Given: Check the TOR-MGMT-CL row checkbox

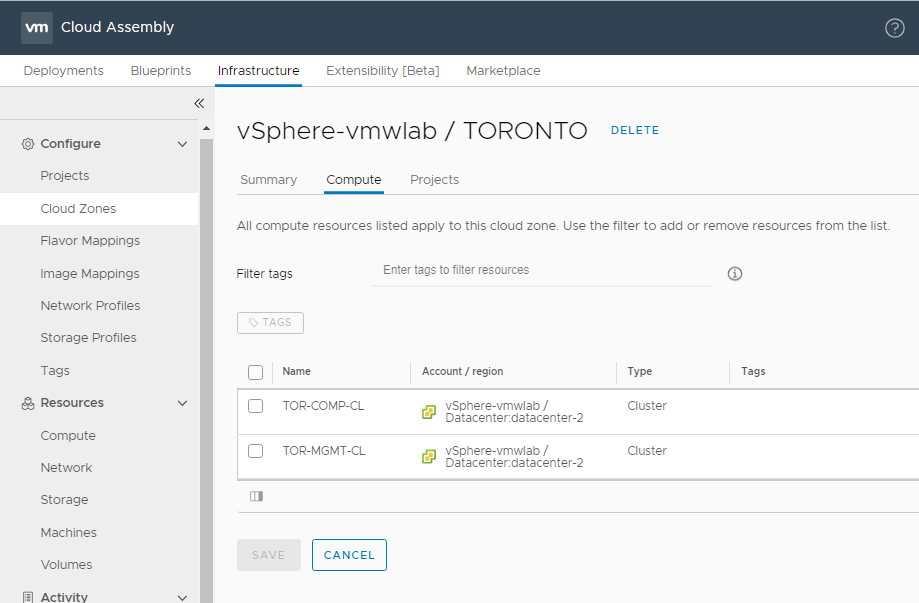Looking at the screenshot, I should [x=256, y=451].
